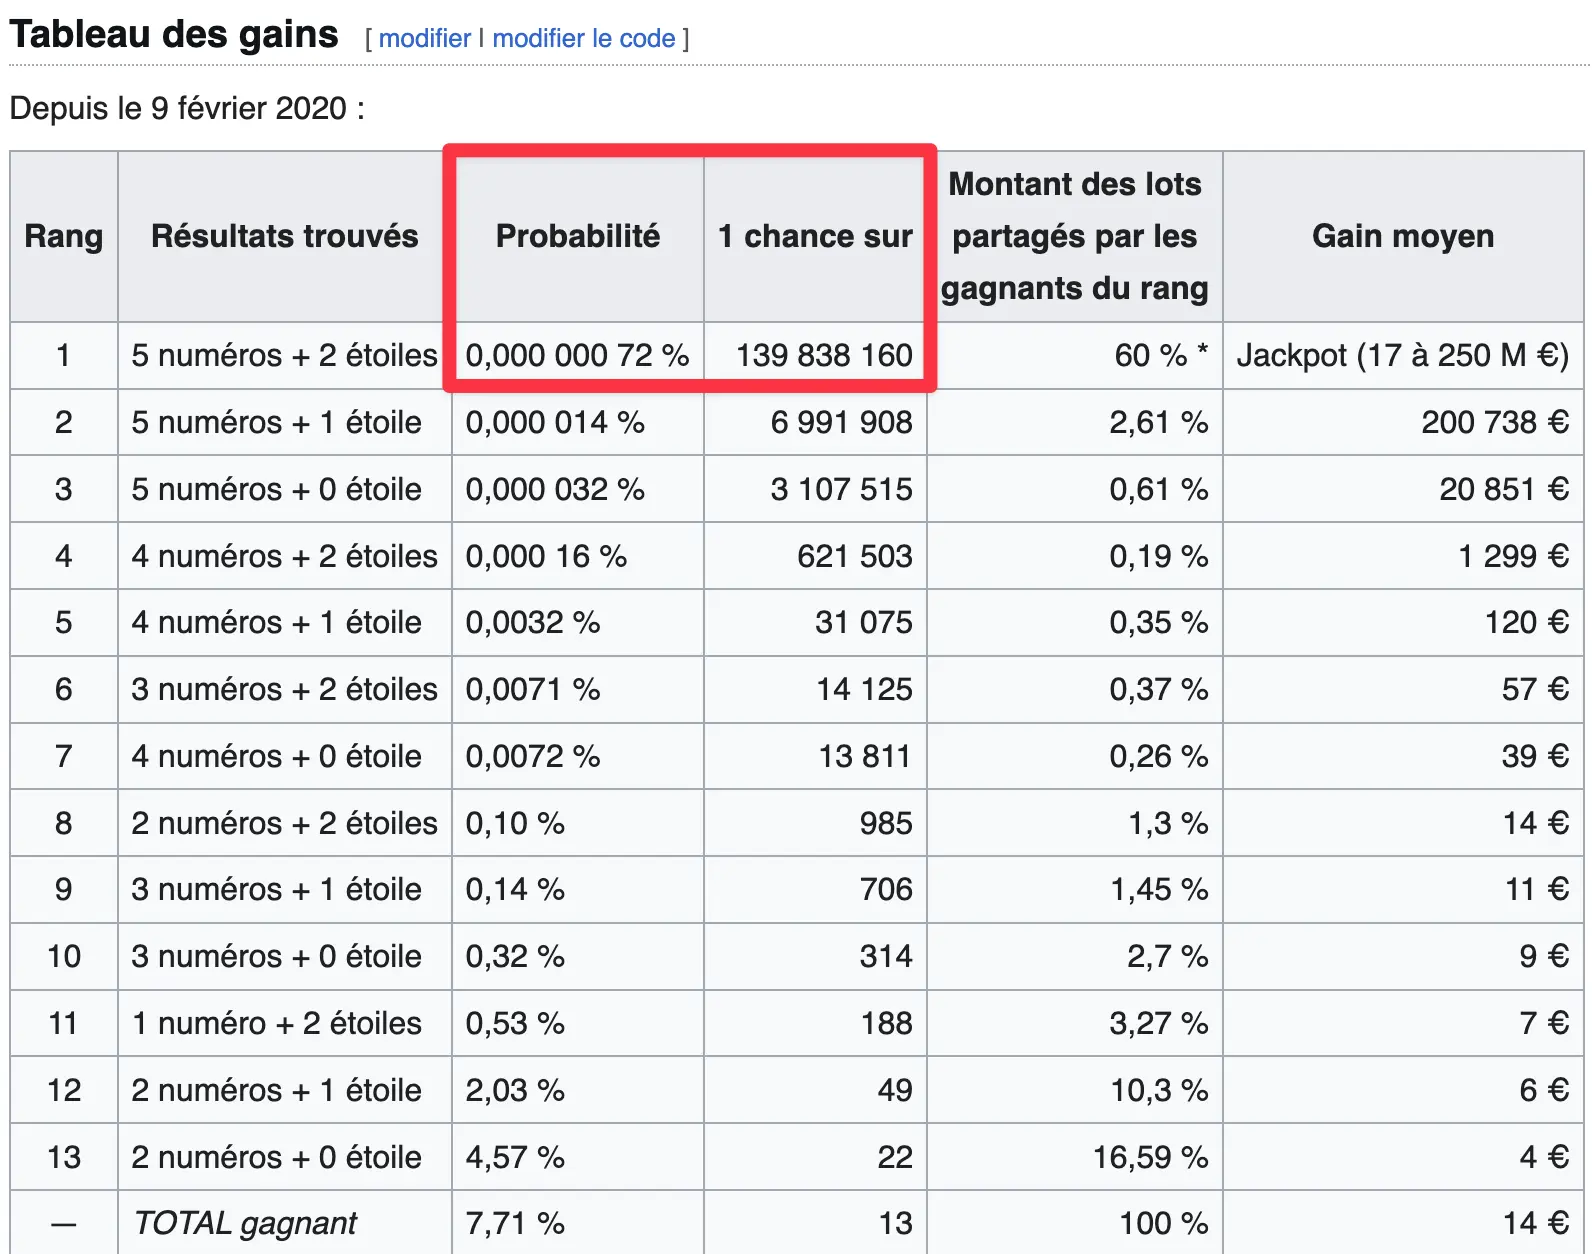The height and width of the screenshot is (1254, 1592).
Task: Select the '7,71 %' total probability cell
Action: pyautogui.click(x=578, y=1223)
